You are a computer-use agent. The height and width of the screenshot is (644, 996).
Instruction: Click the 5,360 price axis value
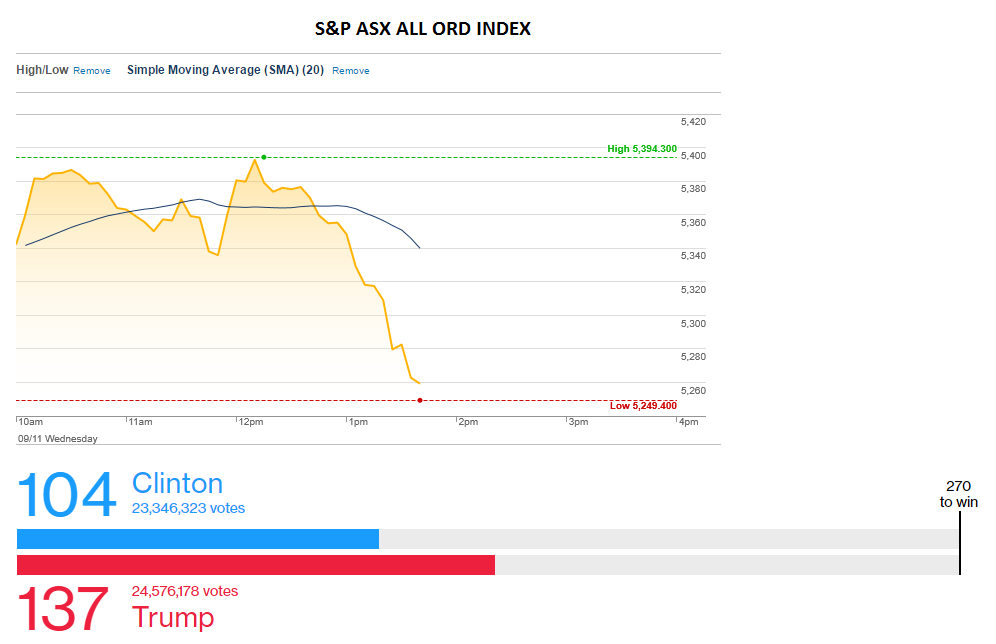click(693, 222)
